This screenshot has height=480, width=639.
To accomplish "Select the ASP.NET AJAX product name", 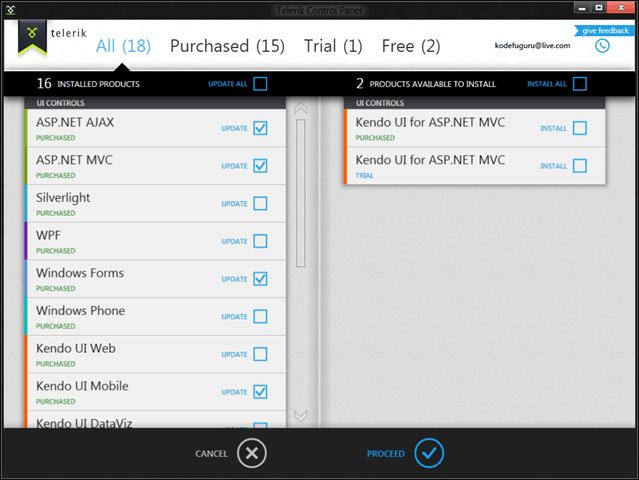I will coord(75,122).
